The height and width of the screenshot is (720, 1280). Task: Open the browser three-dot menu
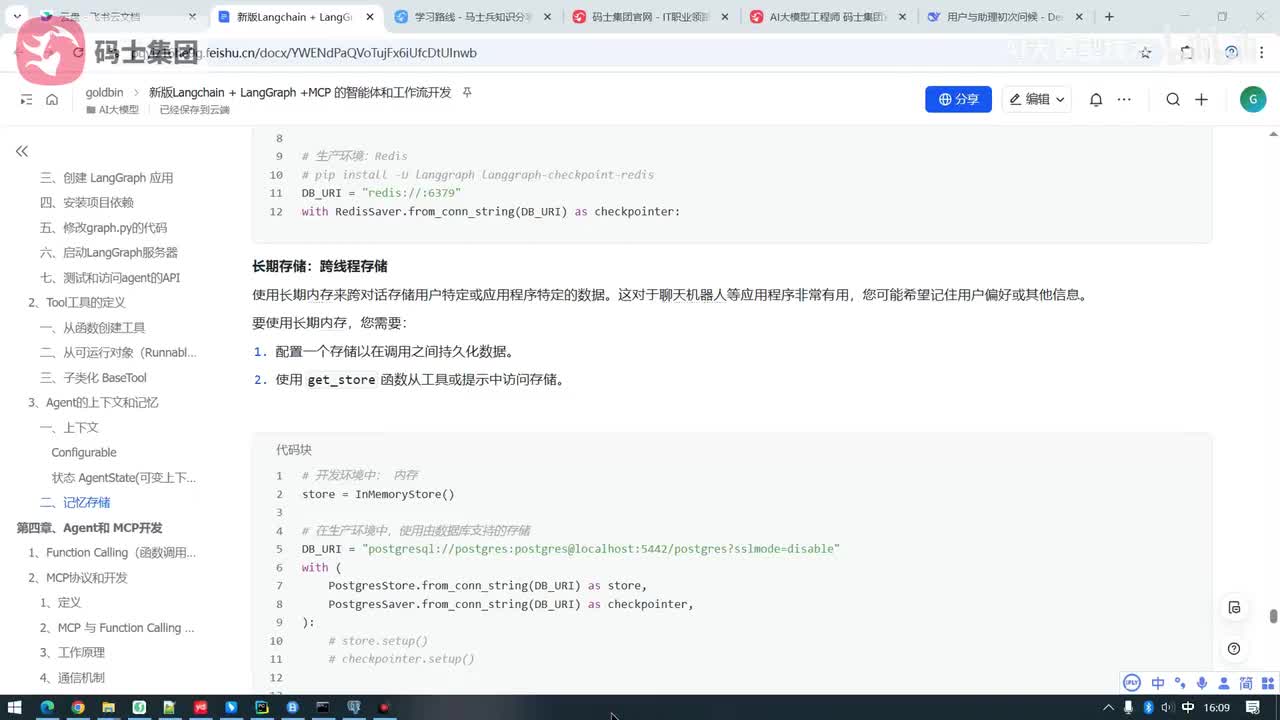[x=1262, y=53]
